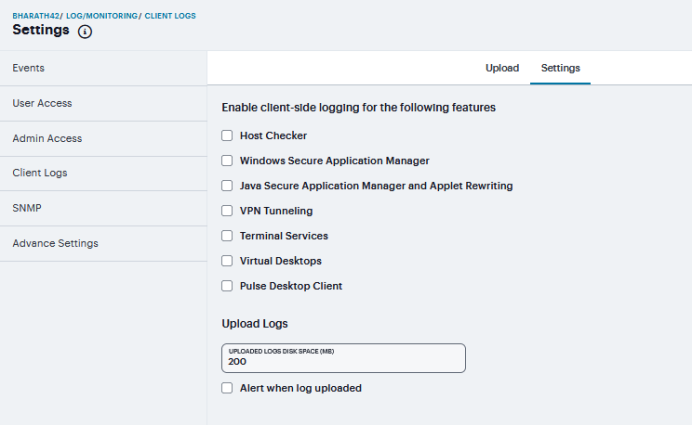Screen dimensions: 692x425
Task: Check Pulse Desktop Client option
Action: coord(227,286)
